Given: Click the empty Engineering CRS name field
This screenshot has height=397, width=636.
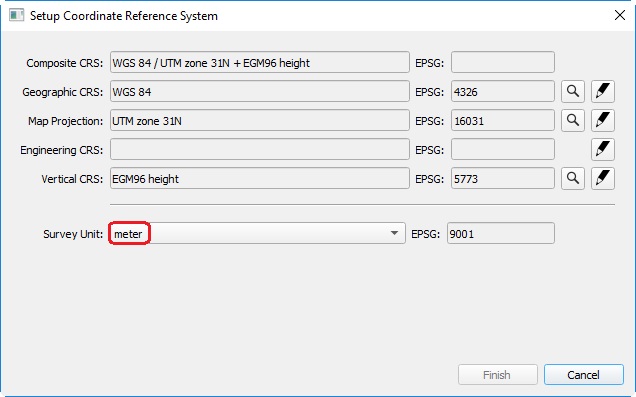Looking at the screenshot, I should pos(260,150).
